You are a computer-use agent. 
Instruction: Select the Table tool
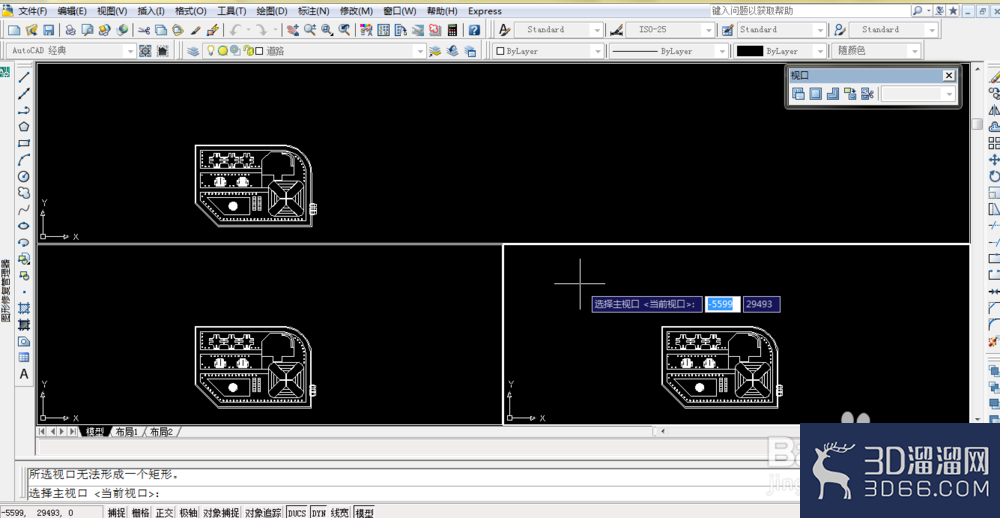pos(24,357)
